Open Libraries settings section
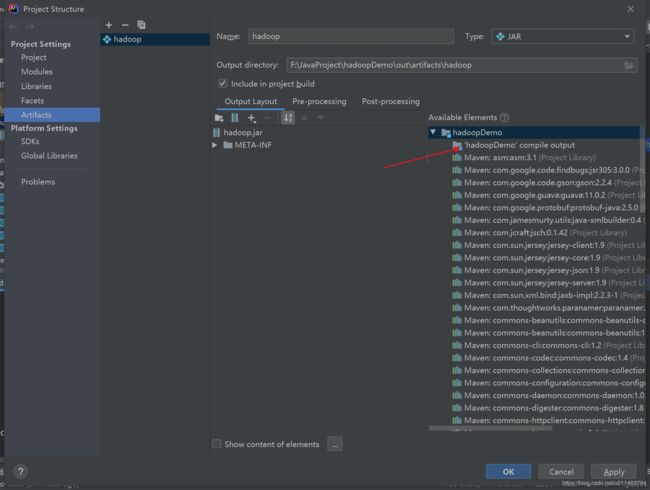 36,87
